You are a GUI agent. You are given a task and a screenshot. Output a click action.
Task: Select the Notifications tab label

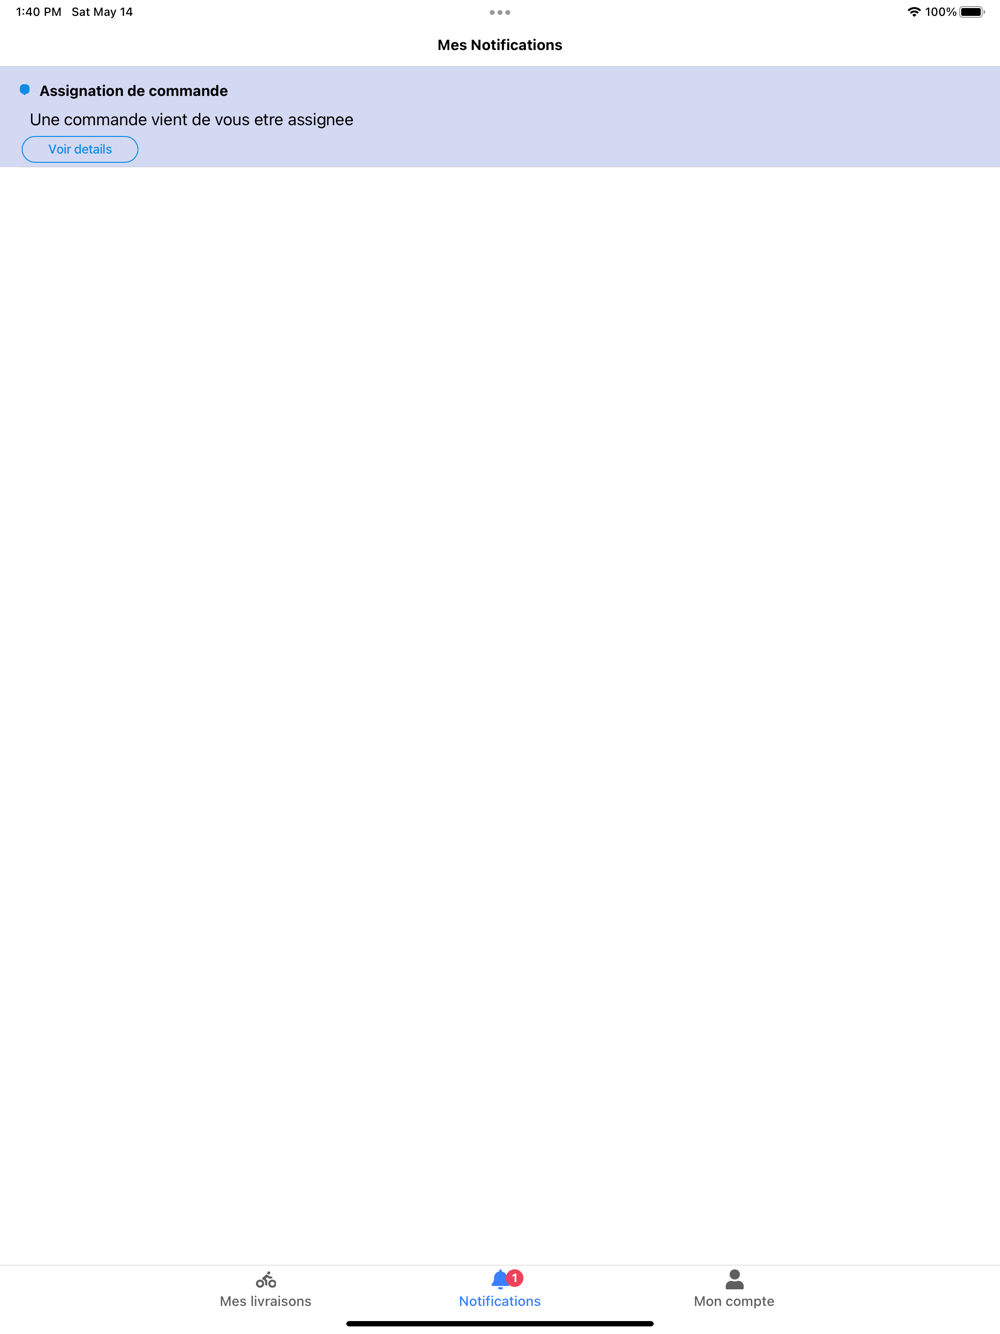500,1301
